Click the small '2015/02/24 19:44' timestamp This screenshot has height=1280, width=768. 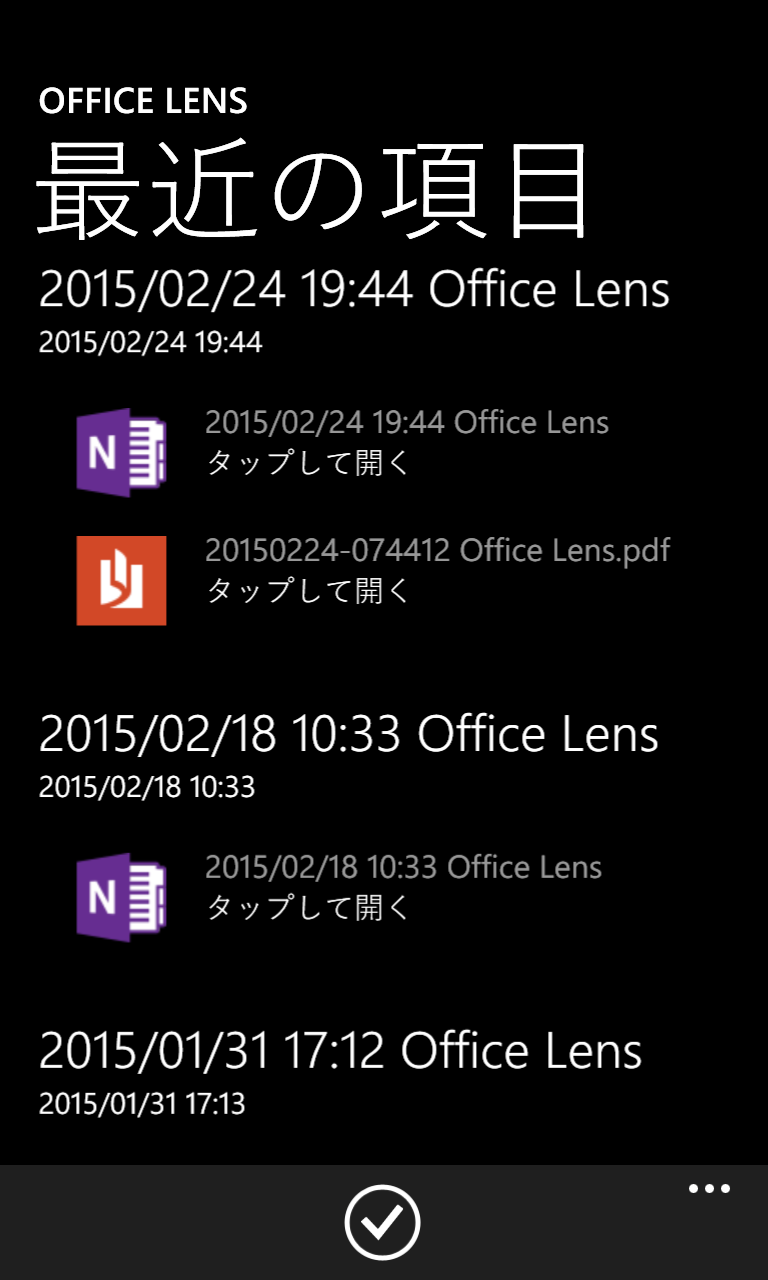150,343
